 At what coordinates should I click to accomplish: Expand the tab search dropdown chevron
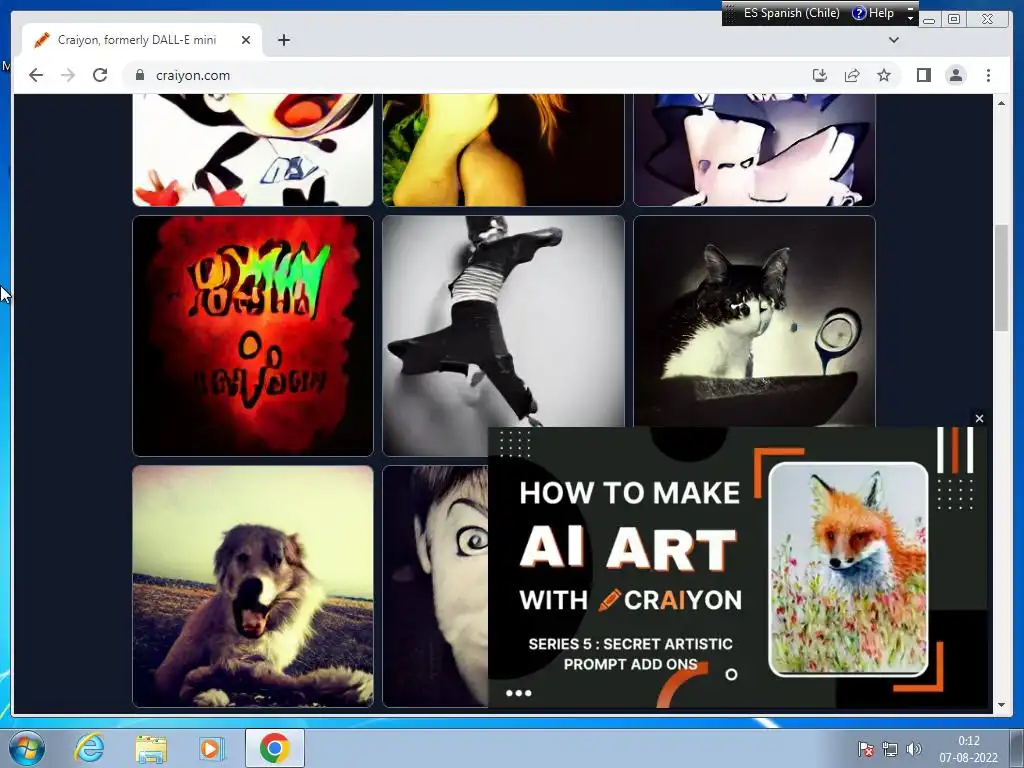click(x=894, y=40)
